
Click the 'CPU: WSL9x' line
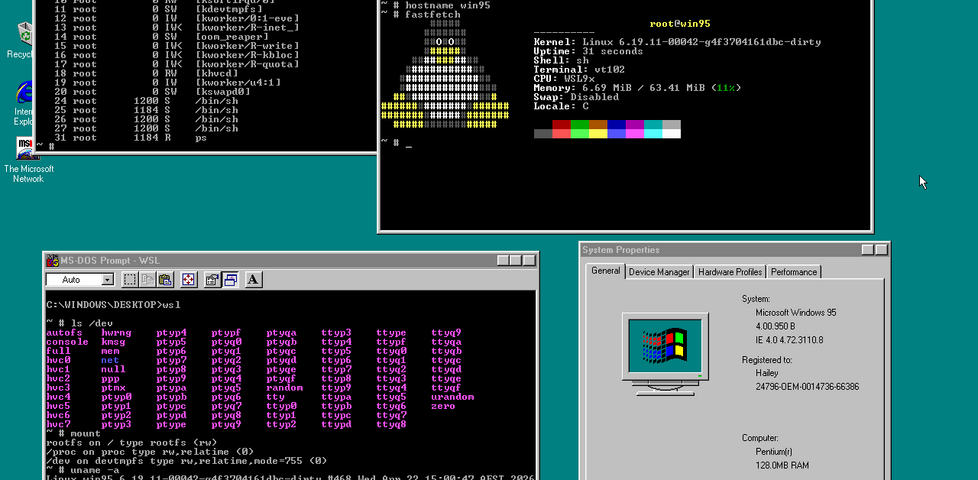coord(564,79)
